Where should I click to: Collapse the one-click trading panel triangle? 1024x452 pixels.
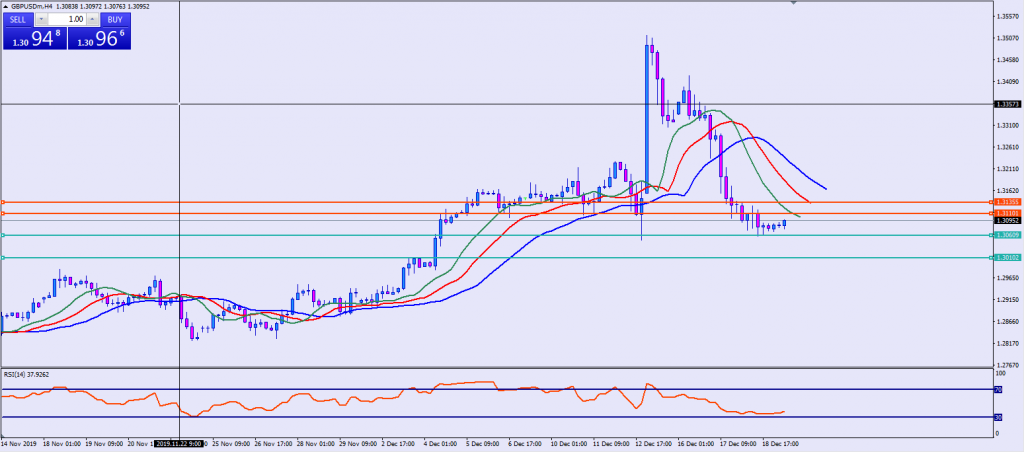click(x=5, y=6)
